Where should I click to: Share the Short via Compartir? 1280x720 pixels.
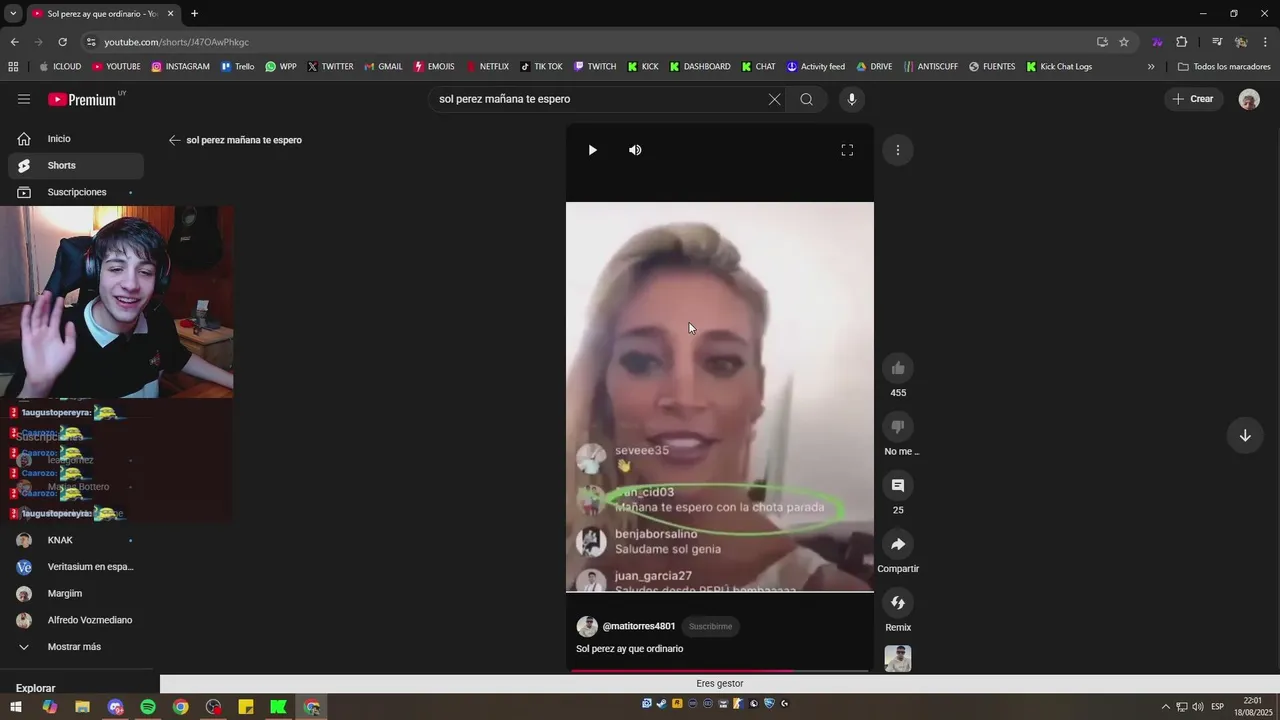tap(898, 544)
